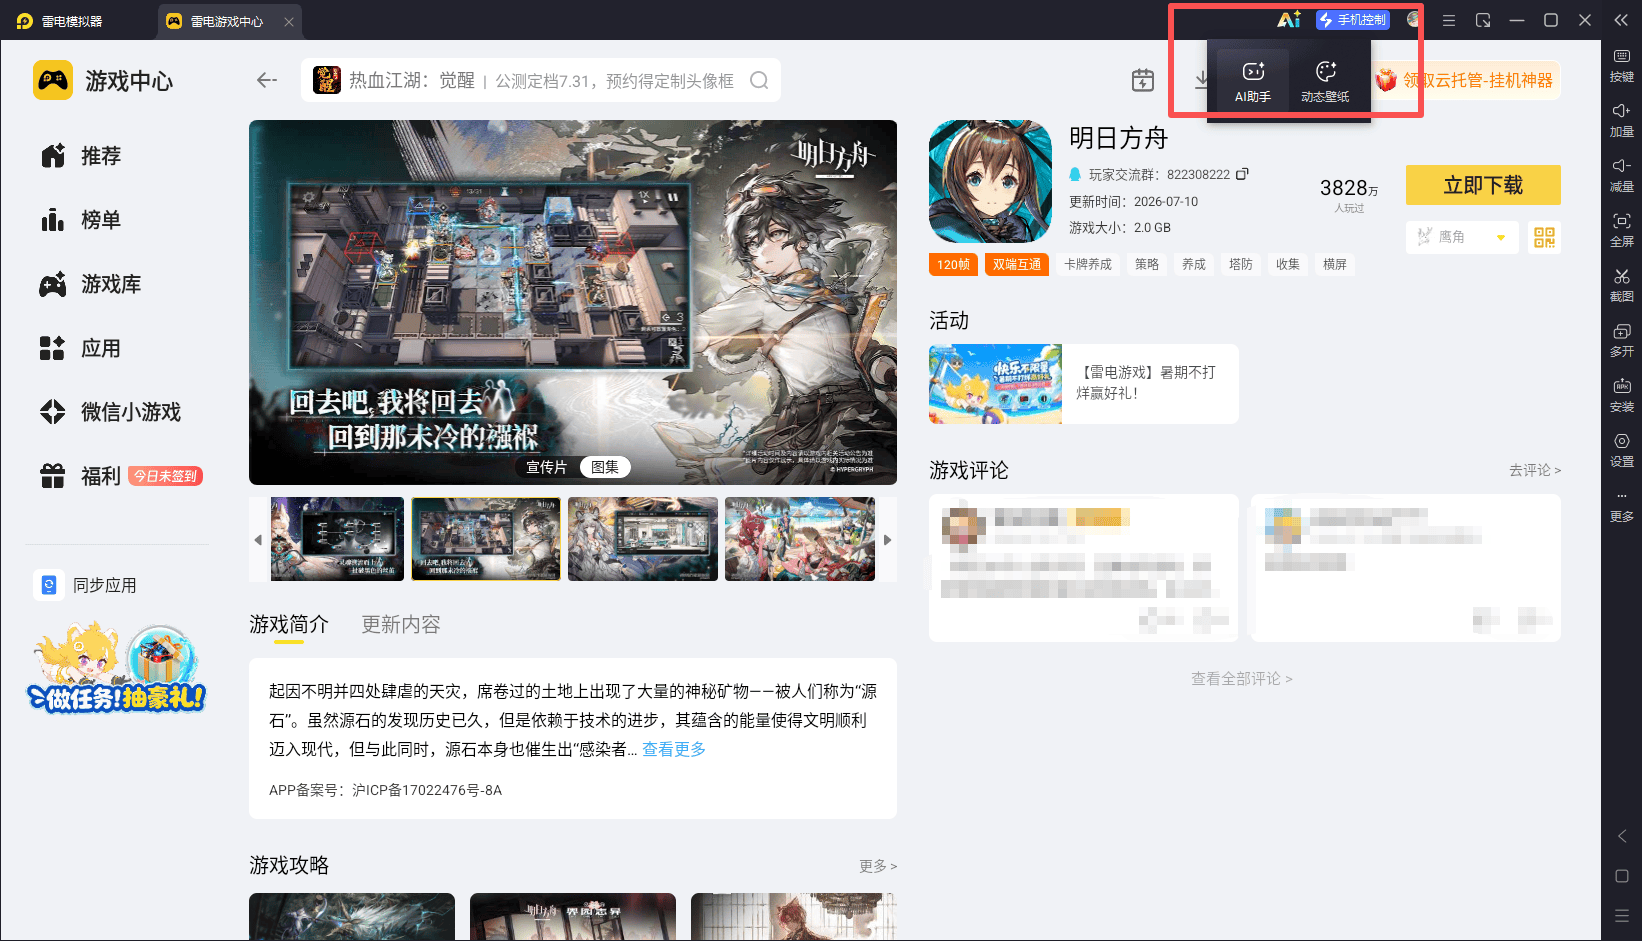Open the 应用 apps section
This screenshot has width=1642, height=941.
[x=82, y=348]
